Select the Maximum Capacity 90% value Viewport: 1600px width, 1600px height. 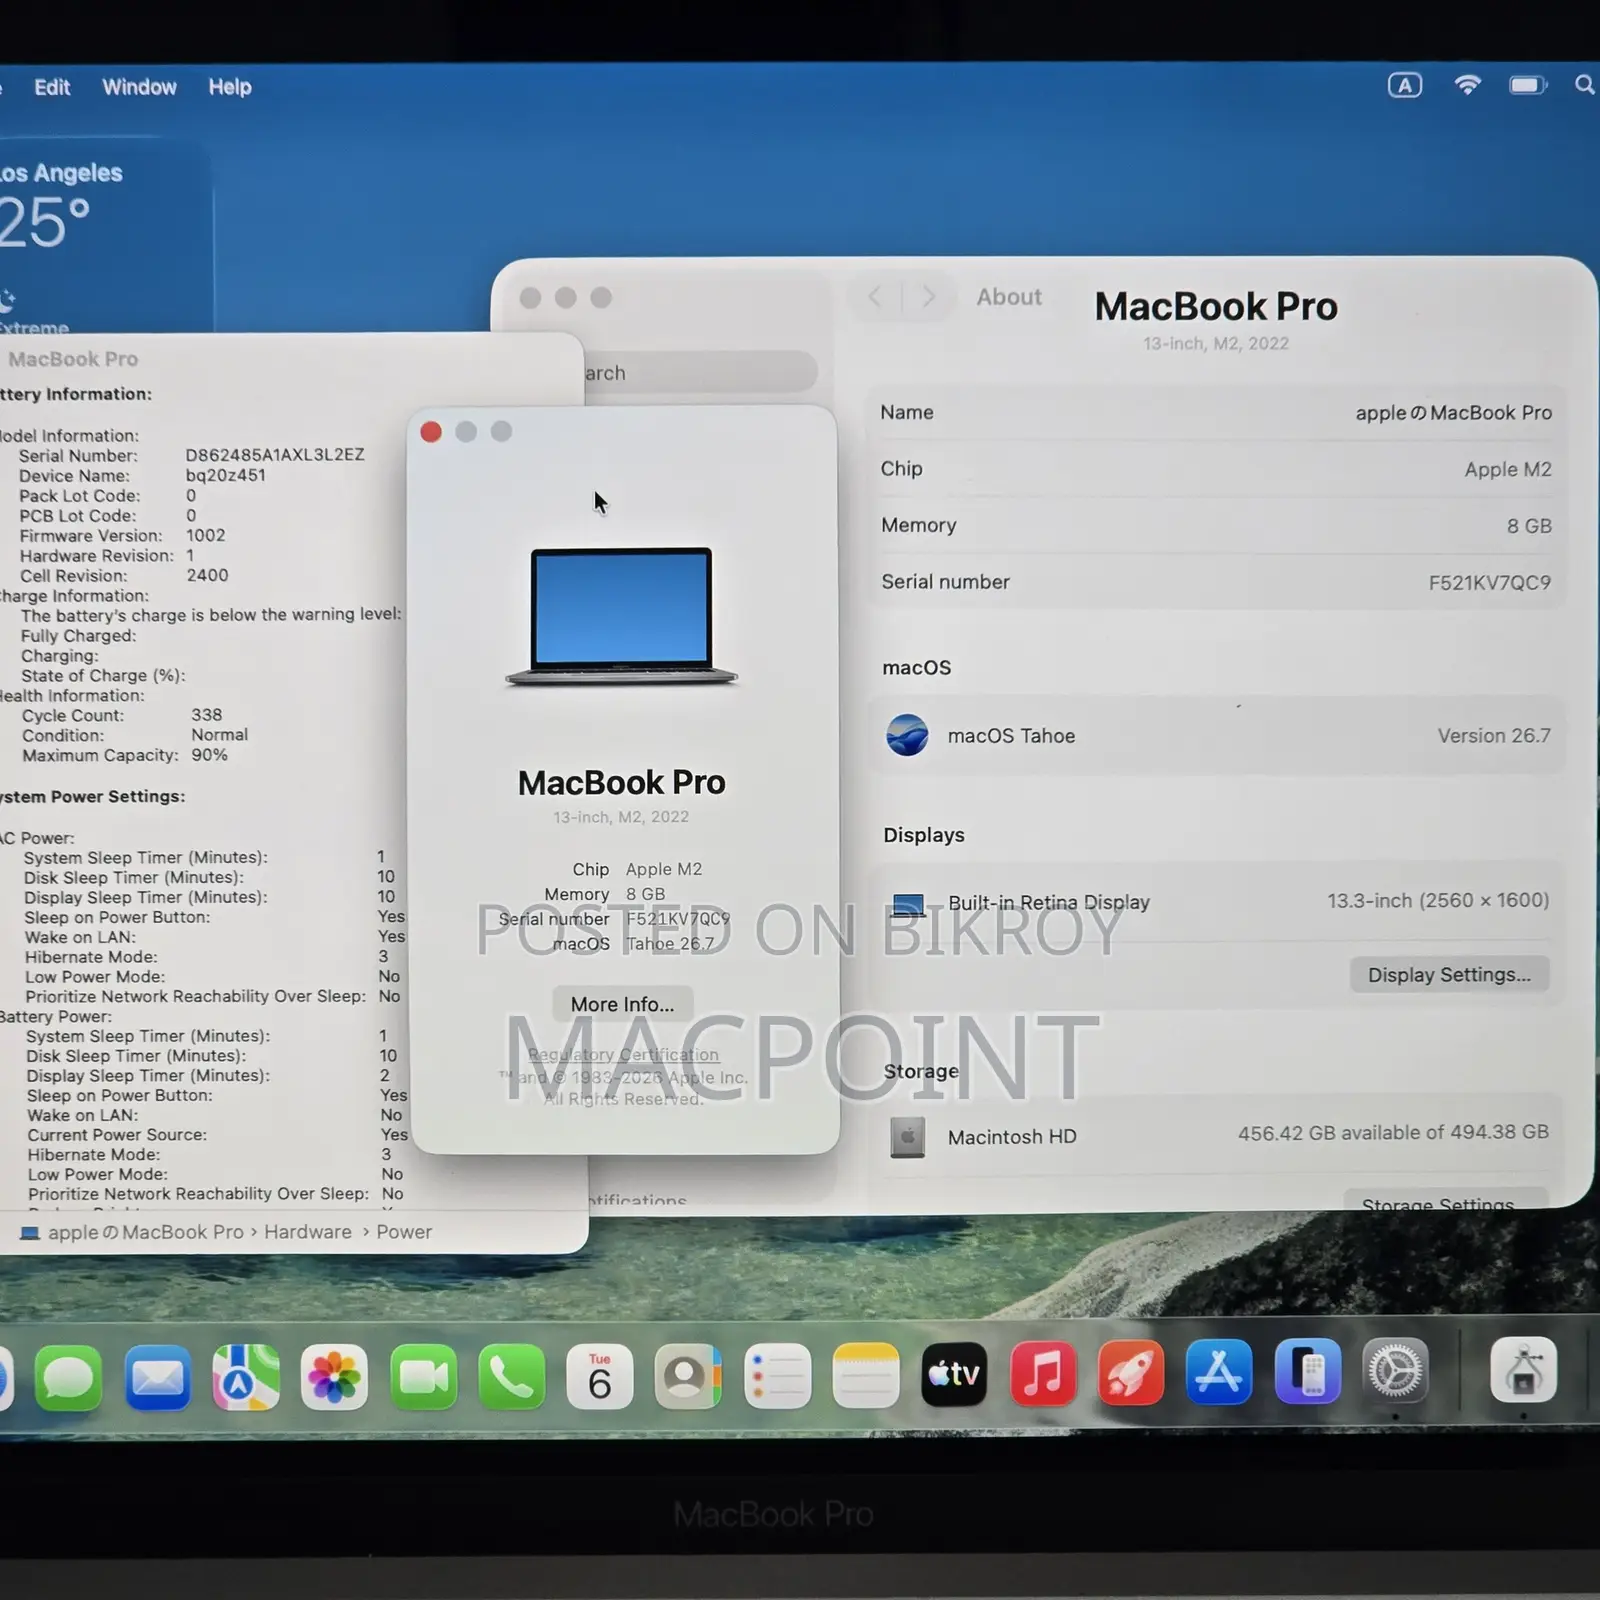[x=209, y=755]
